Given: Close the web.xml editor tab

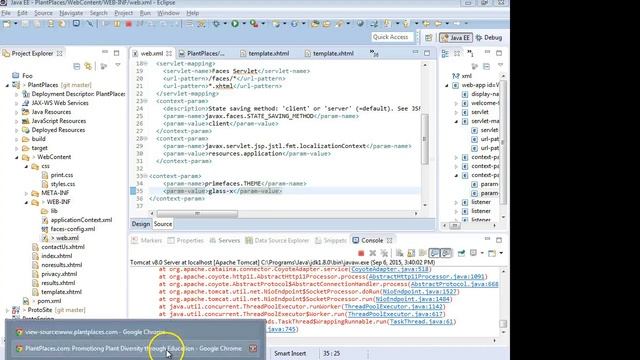Looking at the screenshot, I should point(169,53).
